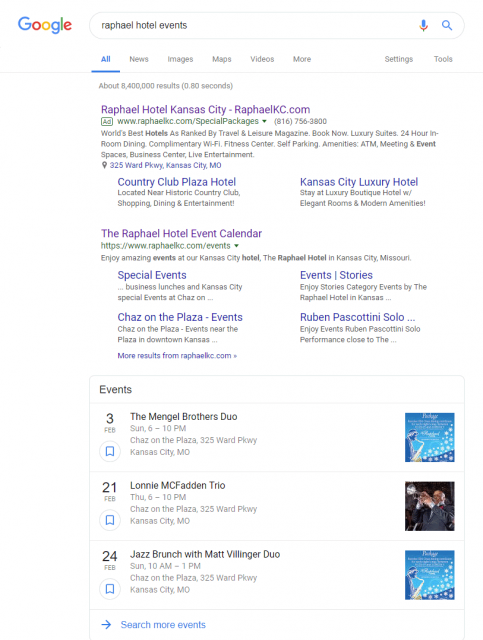Save The Mengel Brothers Duo event bookmark
Screen dimensions: 483x640
[110, 451]
